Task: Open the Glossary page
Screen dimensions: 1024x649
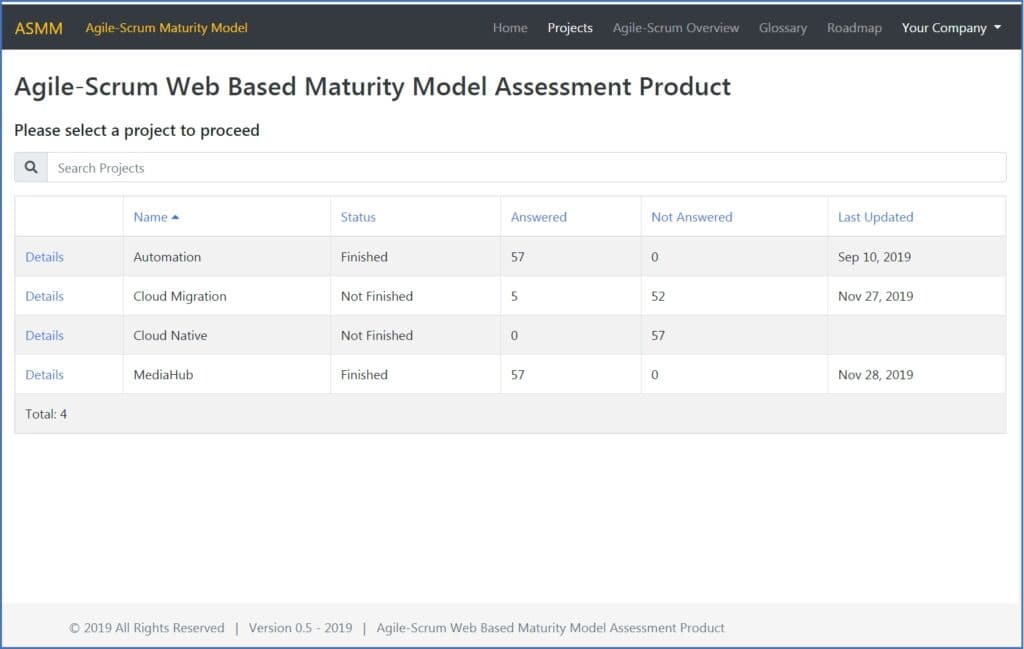Action: tap(783, 28)
